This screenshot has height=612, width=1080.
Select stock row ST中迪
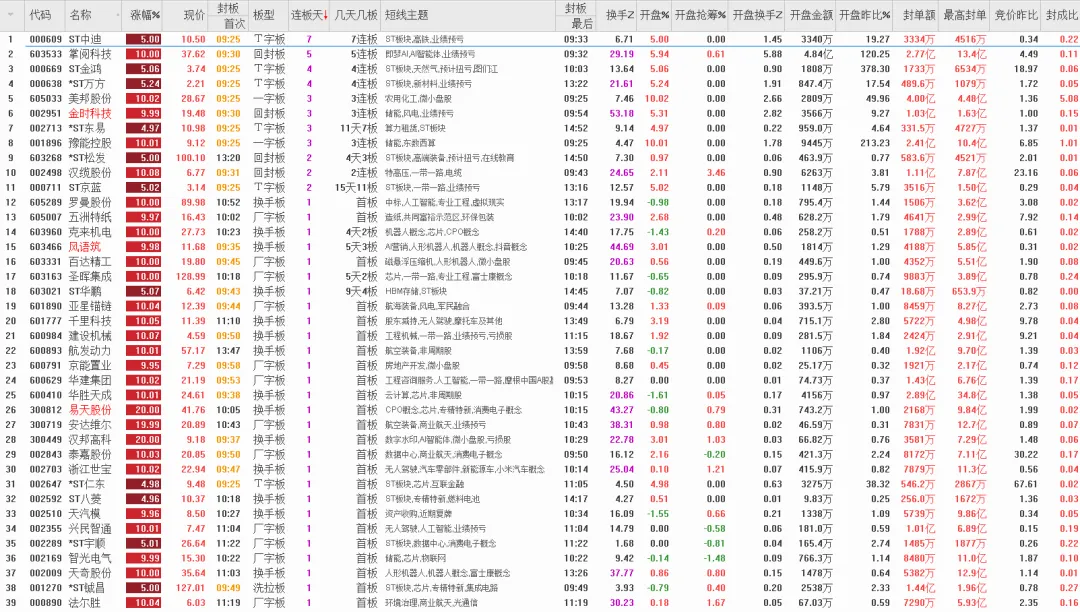click(x=540, y=39)
